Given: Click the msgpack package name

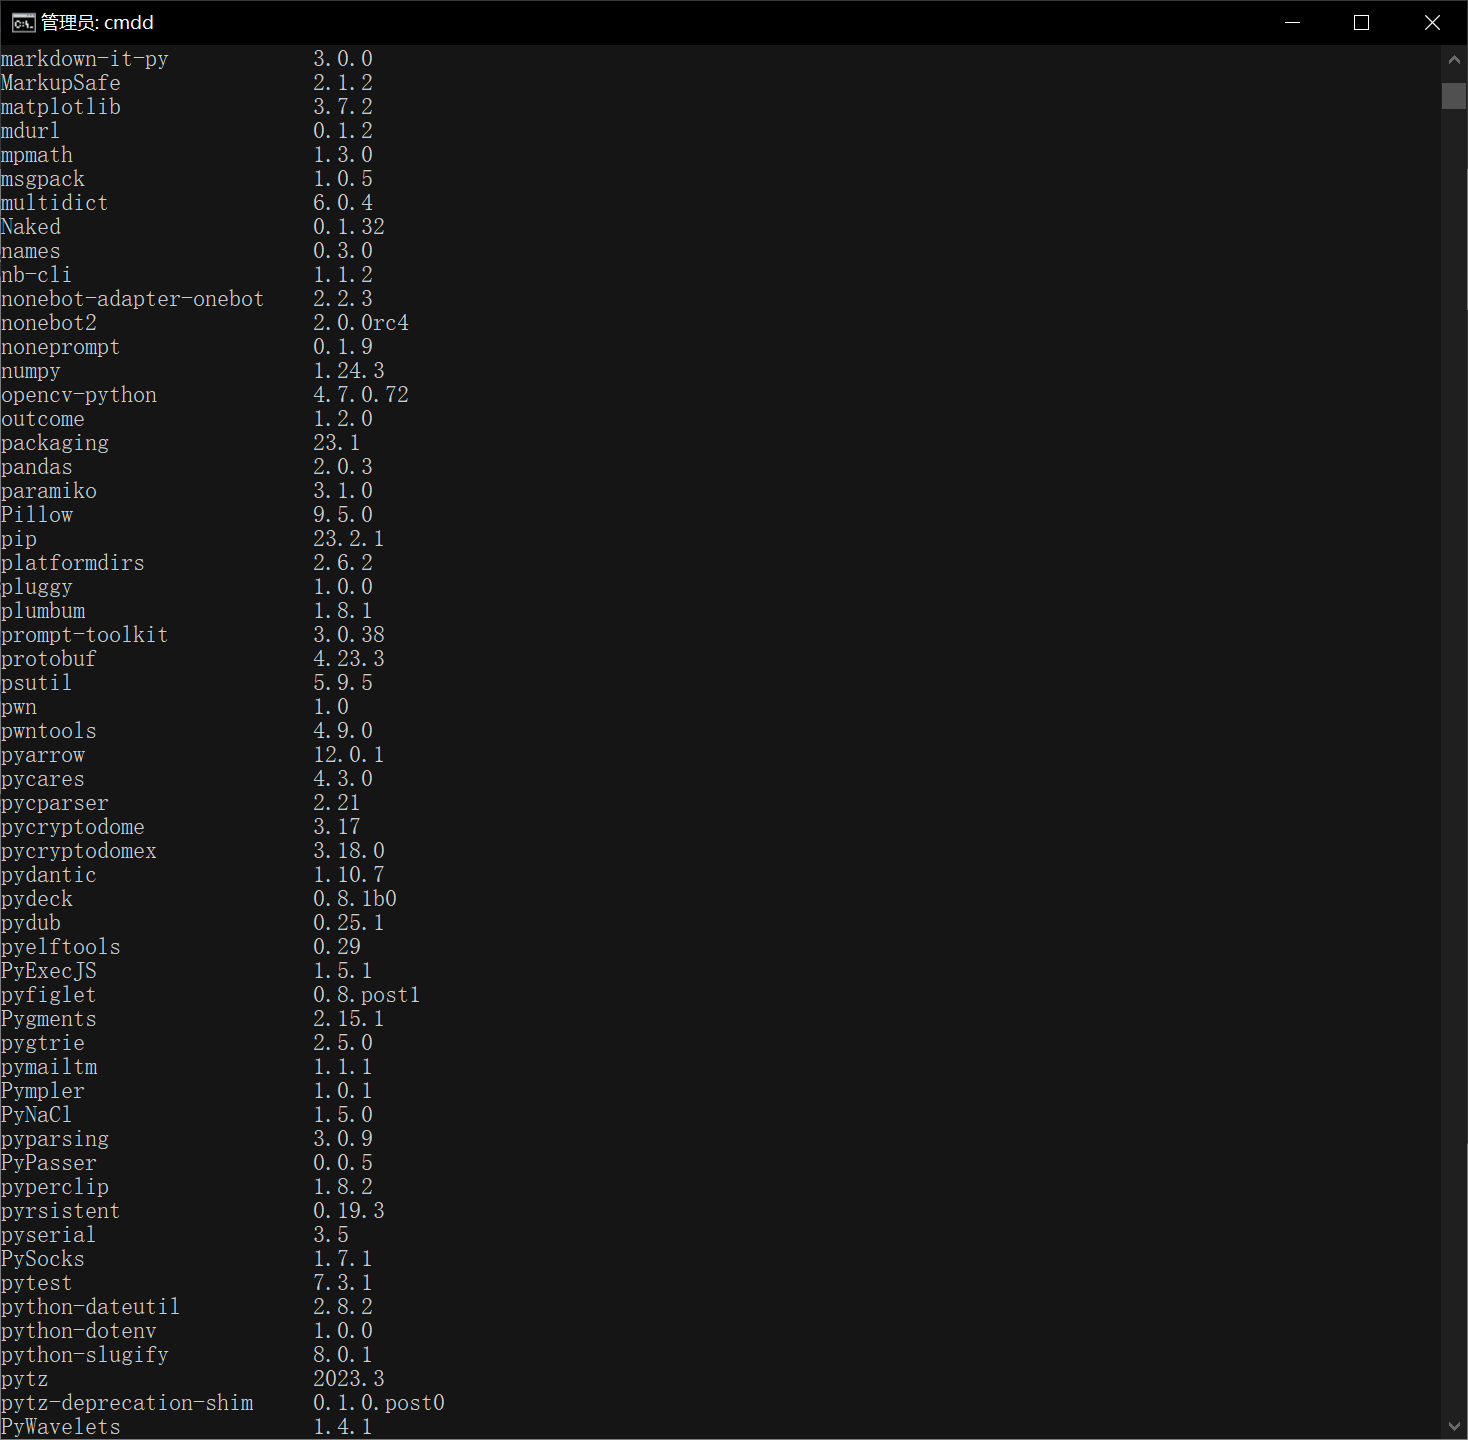Looking at the screenshot, I should pyautogui.click(x=43, y=179).
